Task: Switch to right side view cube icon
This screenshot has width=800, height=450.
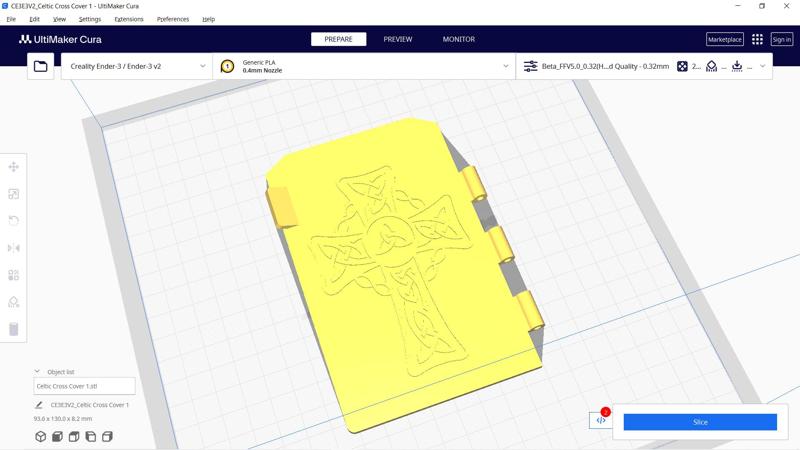Action: [x=107, y=436]
